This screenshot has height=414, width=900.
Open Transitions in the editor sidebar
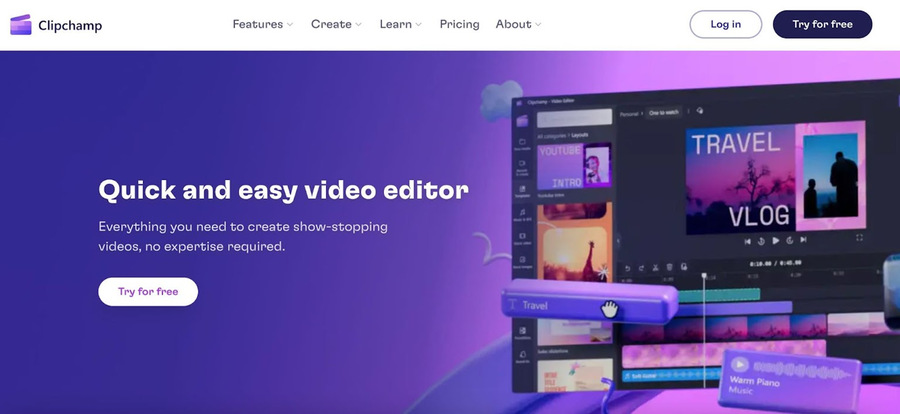click(x=522, y=333)
